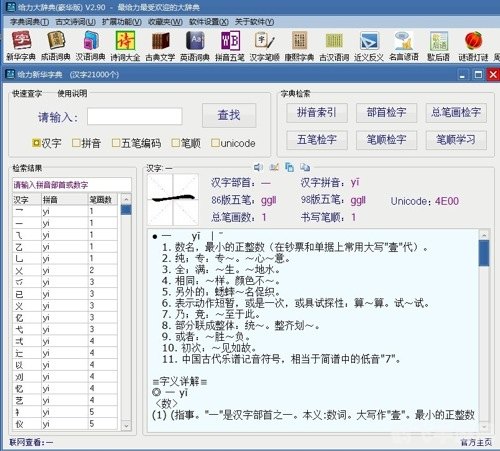Screen dimensions: 500x451
Task: Open the 古典文学 toolbar icon
Action: coord(160,46)
